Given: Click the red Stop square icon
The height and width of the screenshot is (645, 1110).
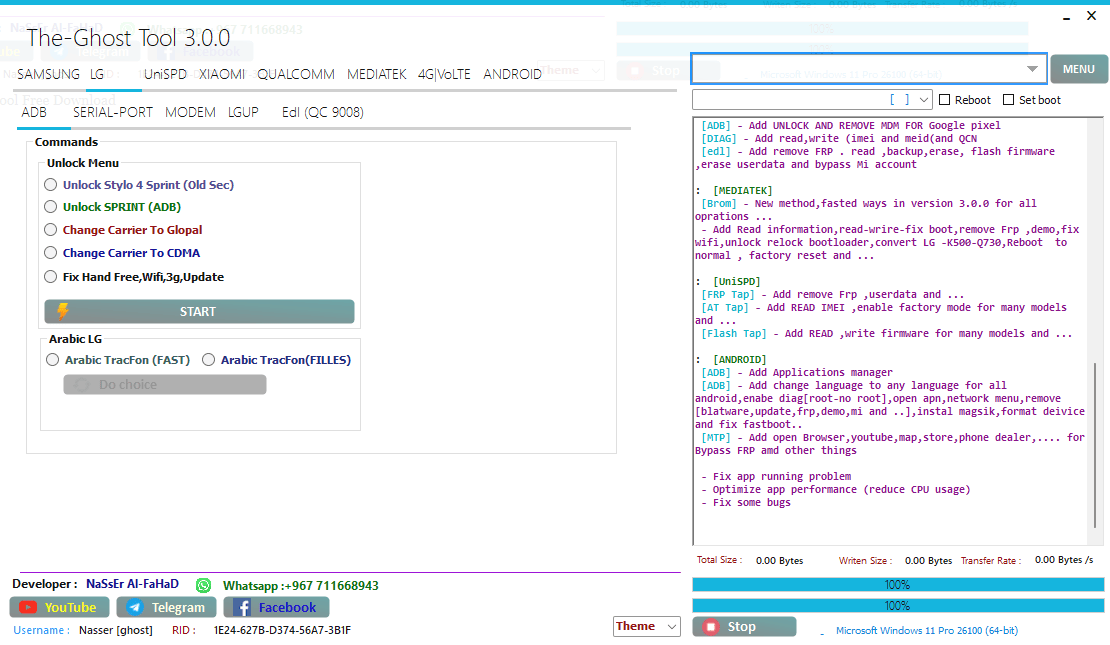Looking at the screenshot, I should click(713, 626).
